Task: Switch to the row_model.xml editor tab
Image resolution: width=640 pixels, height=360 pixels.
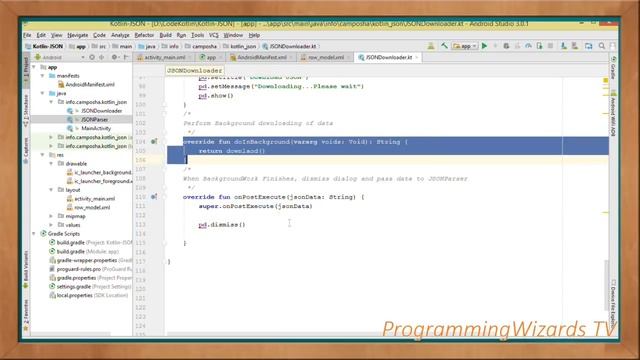Action: [x=326, y=58]
